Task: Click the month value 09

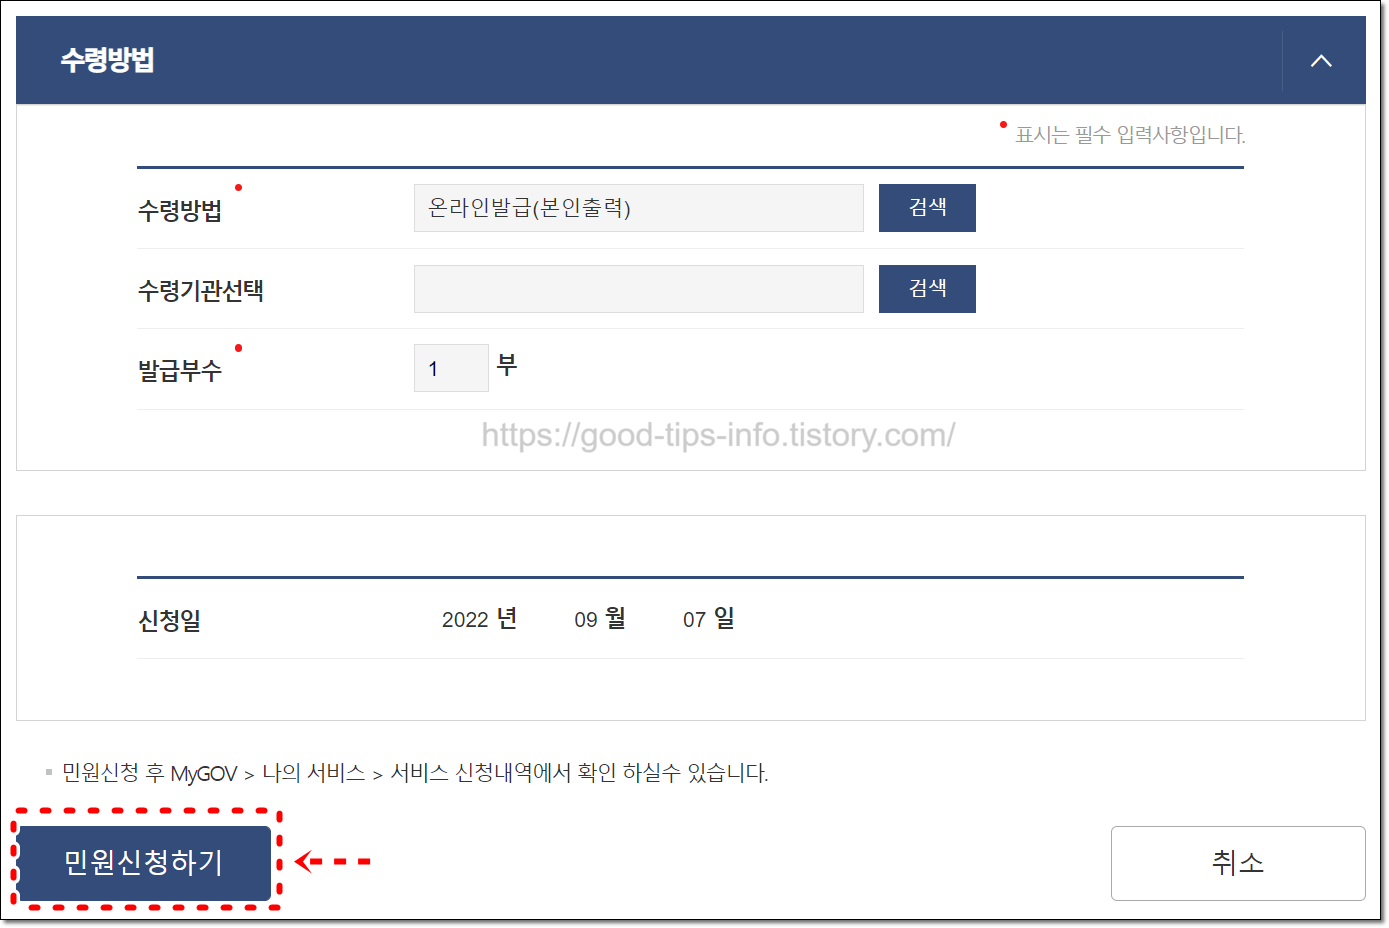Action: coord(586,620)
